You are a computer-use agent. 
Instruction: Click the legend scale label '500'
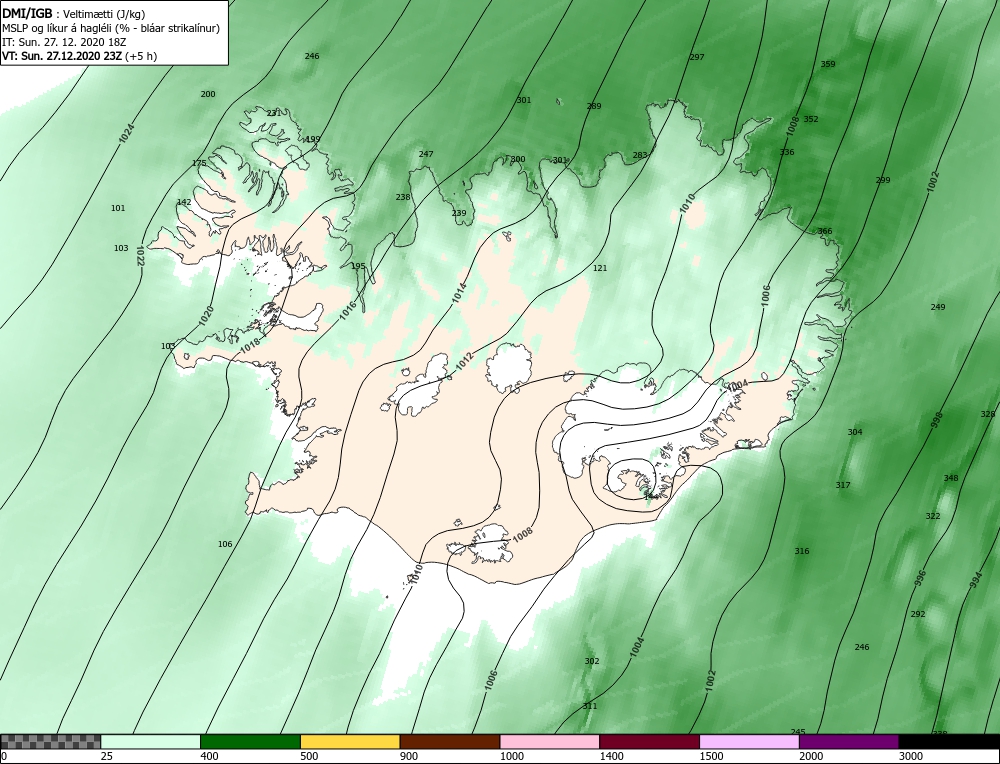(309, 756)
